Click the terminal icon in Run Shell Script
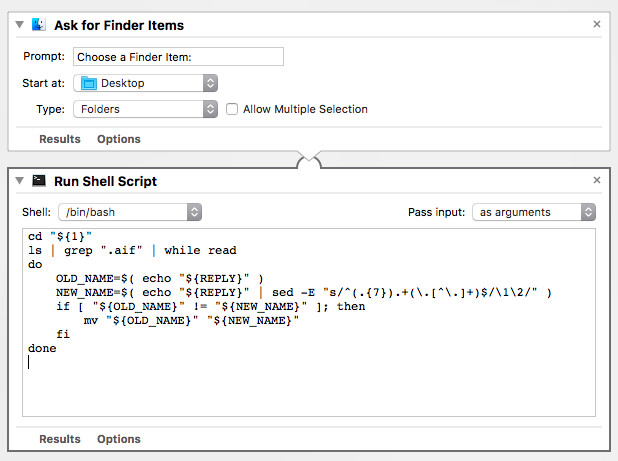Viewport: 618px width, 461px height. click(x=40, y=181)
